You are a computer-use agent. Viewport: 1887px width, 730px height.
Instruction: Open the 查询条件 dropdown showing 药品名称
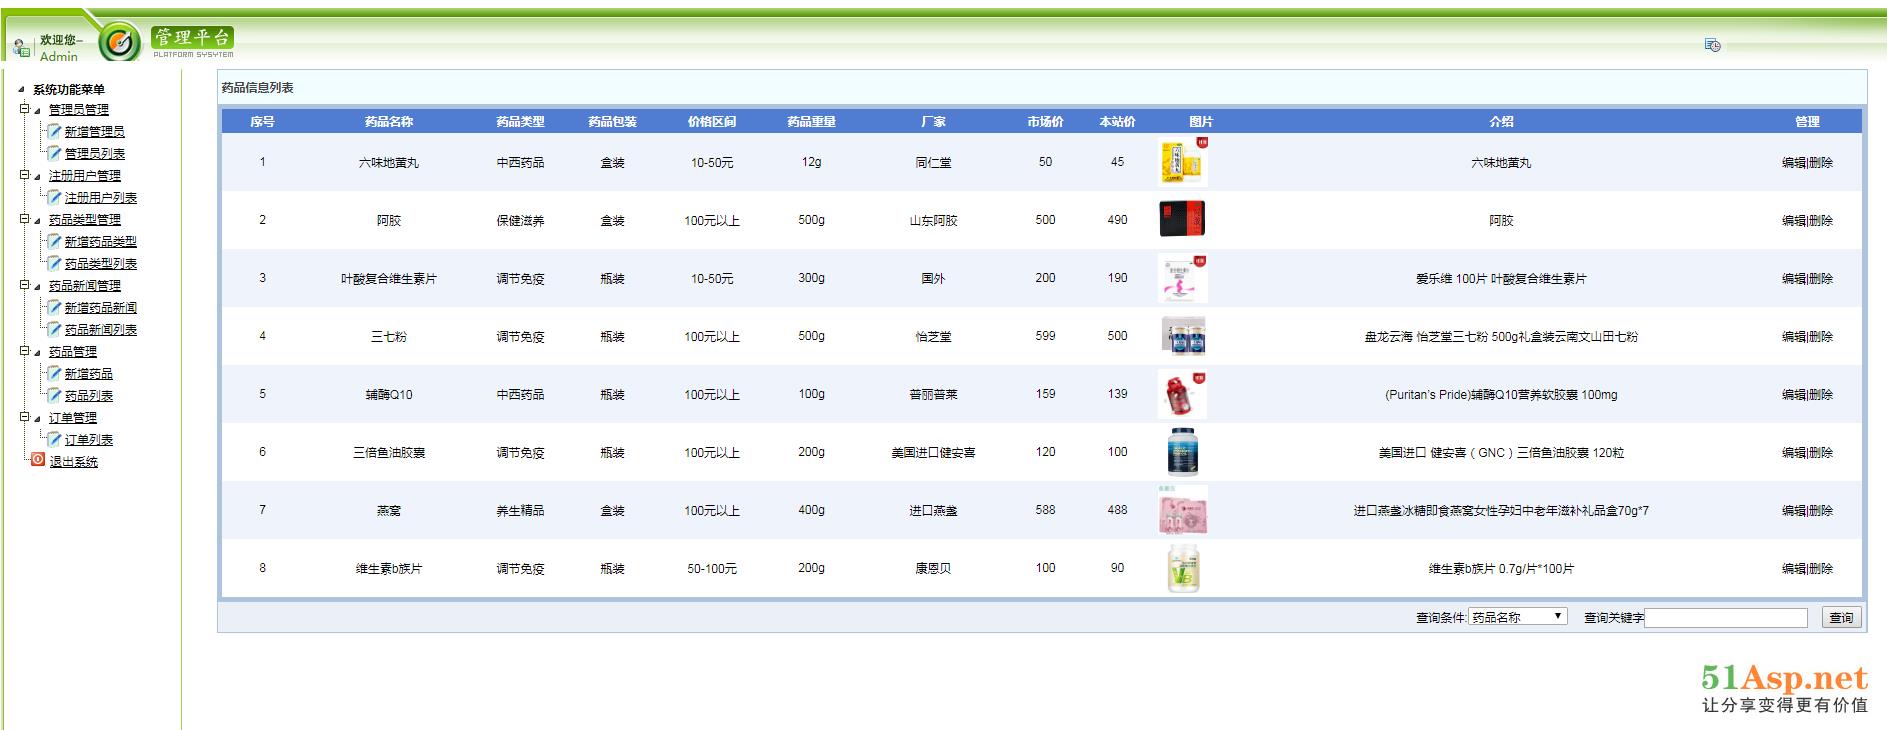coord(1517,617)
